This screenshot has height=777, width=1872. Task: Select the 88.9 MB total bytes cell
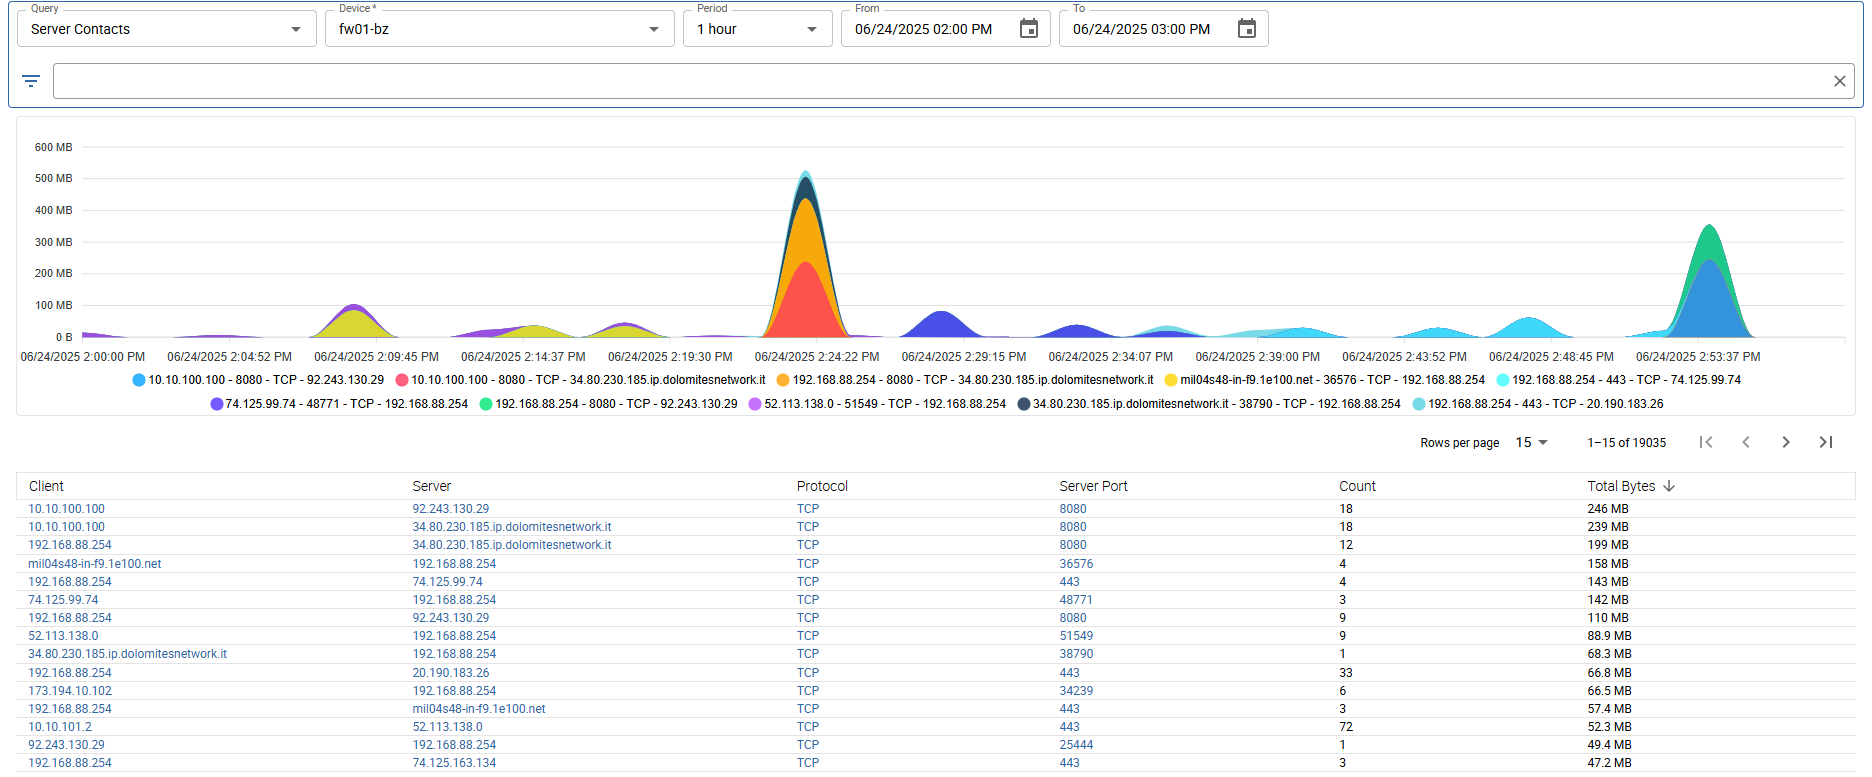pyautogui.click(x=1609, y=636)
